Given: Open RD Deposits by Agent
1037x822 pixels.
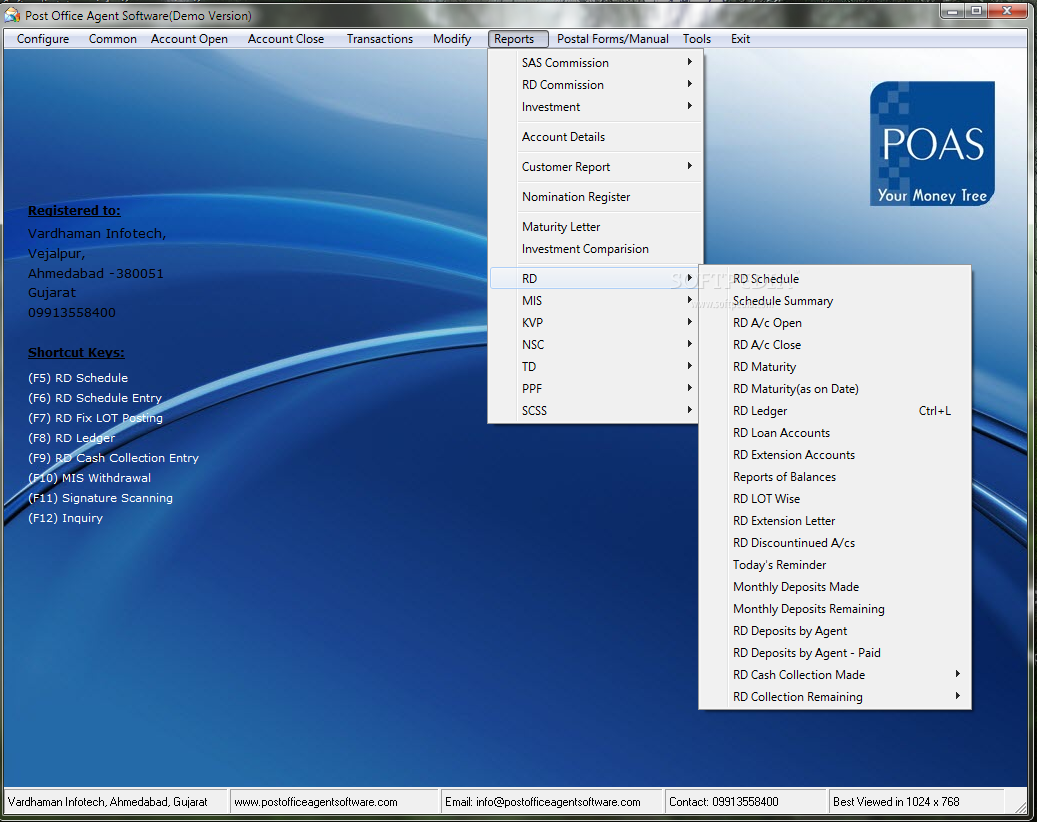Looking at the screenshot, I should [x=835, y=630].
